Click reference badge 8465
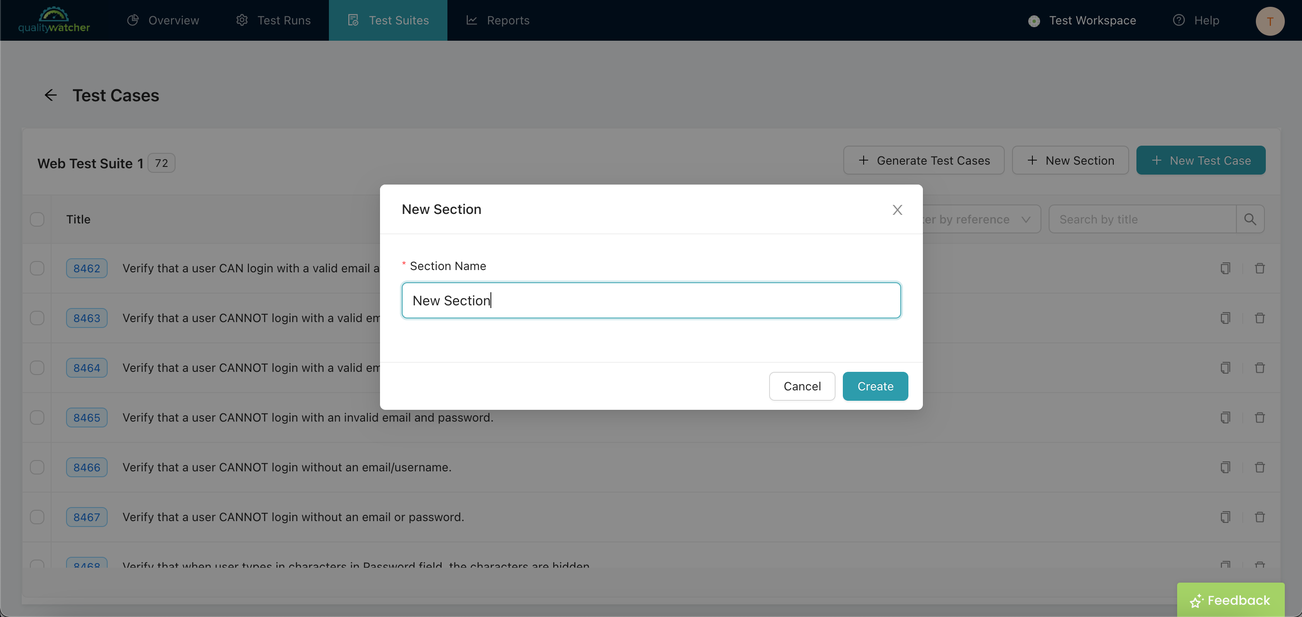 [x=87, y=417]
